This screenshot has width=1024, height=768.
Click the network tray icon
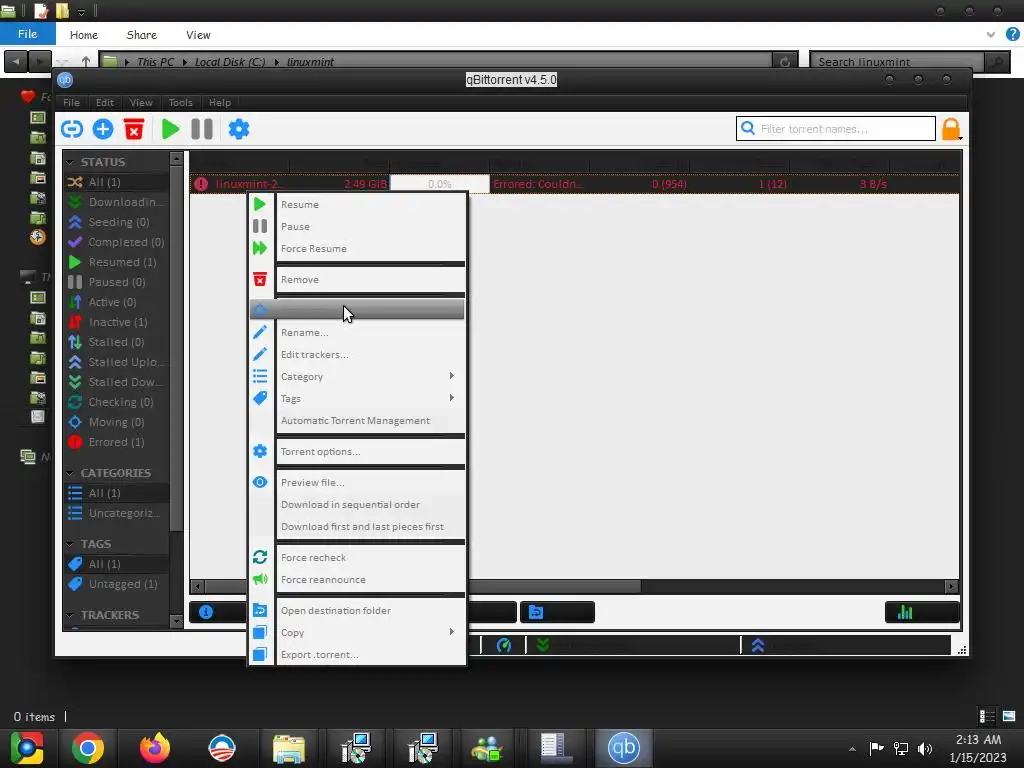pyautogui.click(x=901, y=748)
